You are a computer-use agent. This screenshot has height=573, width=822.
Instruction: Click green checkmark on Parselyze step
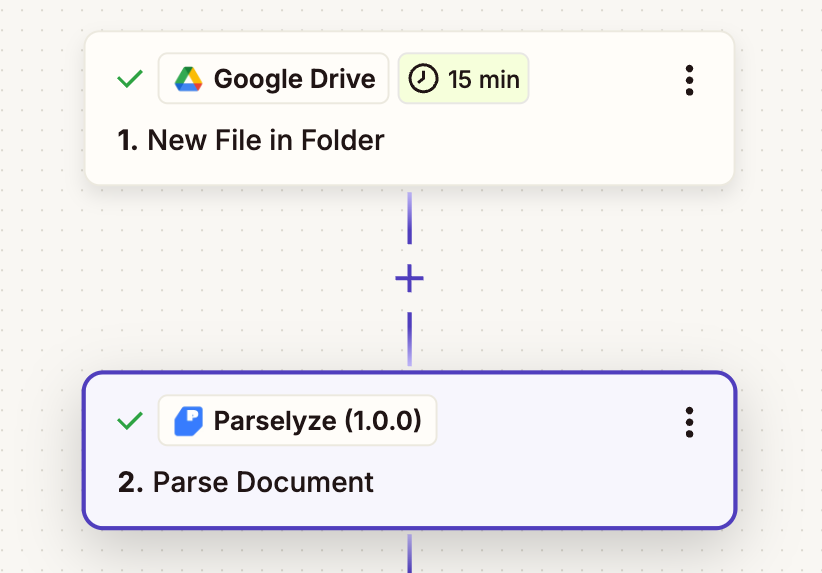tap(130, 421)
